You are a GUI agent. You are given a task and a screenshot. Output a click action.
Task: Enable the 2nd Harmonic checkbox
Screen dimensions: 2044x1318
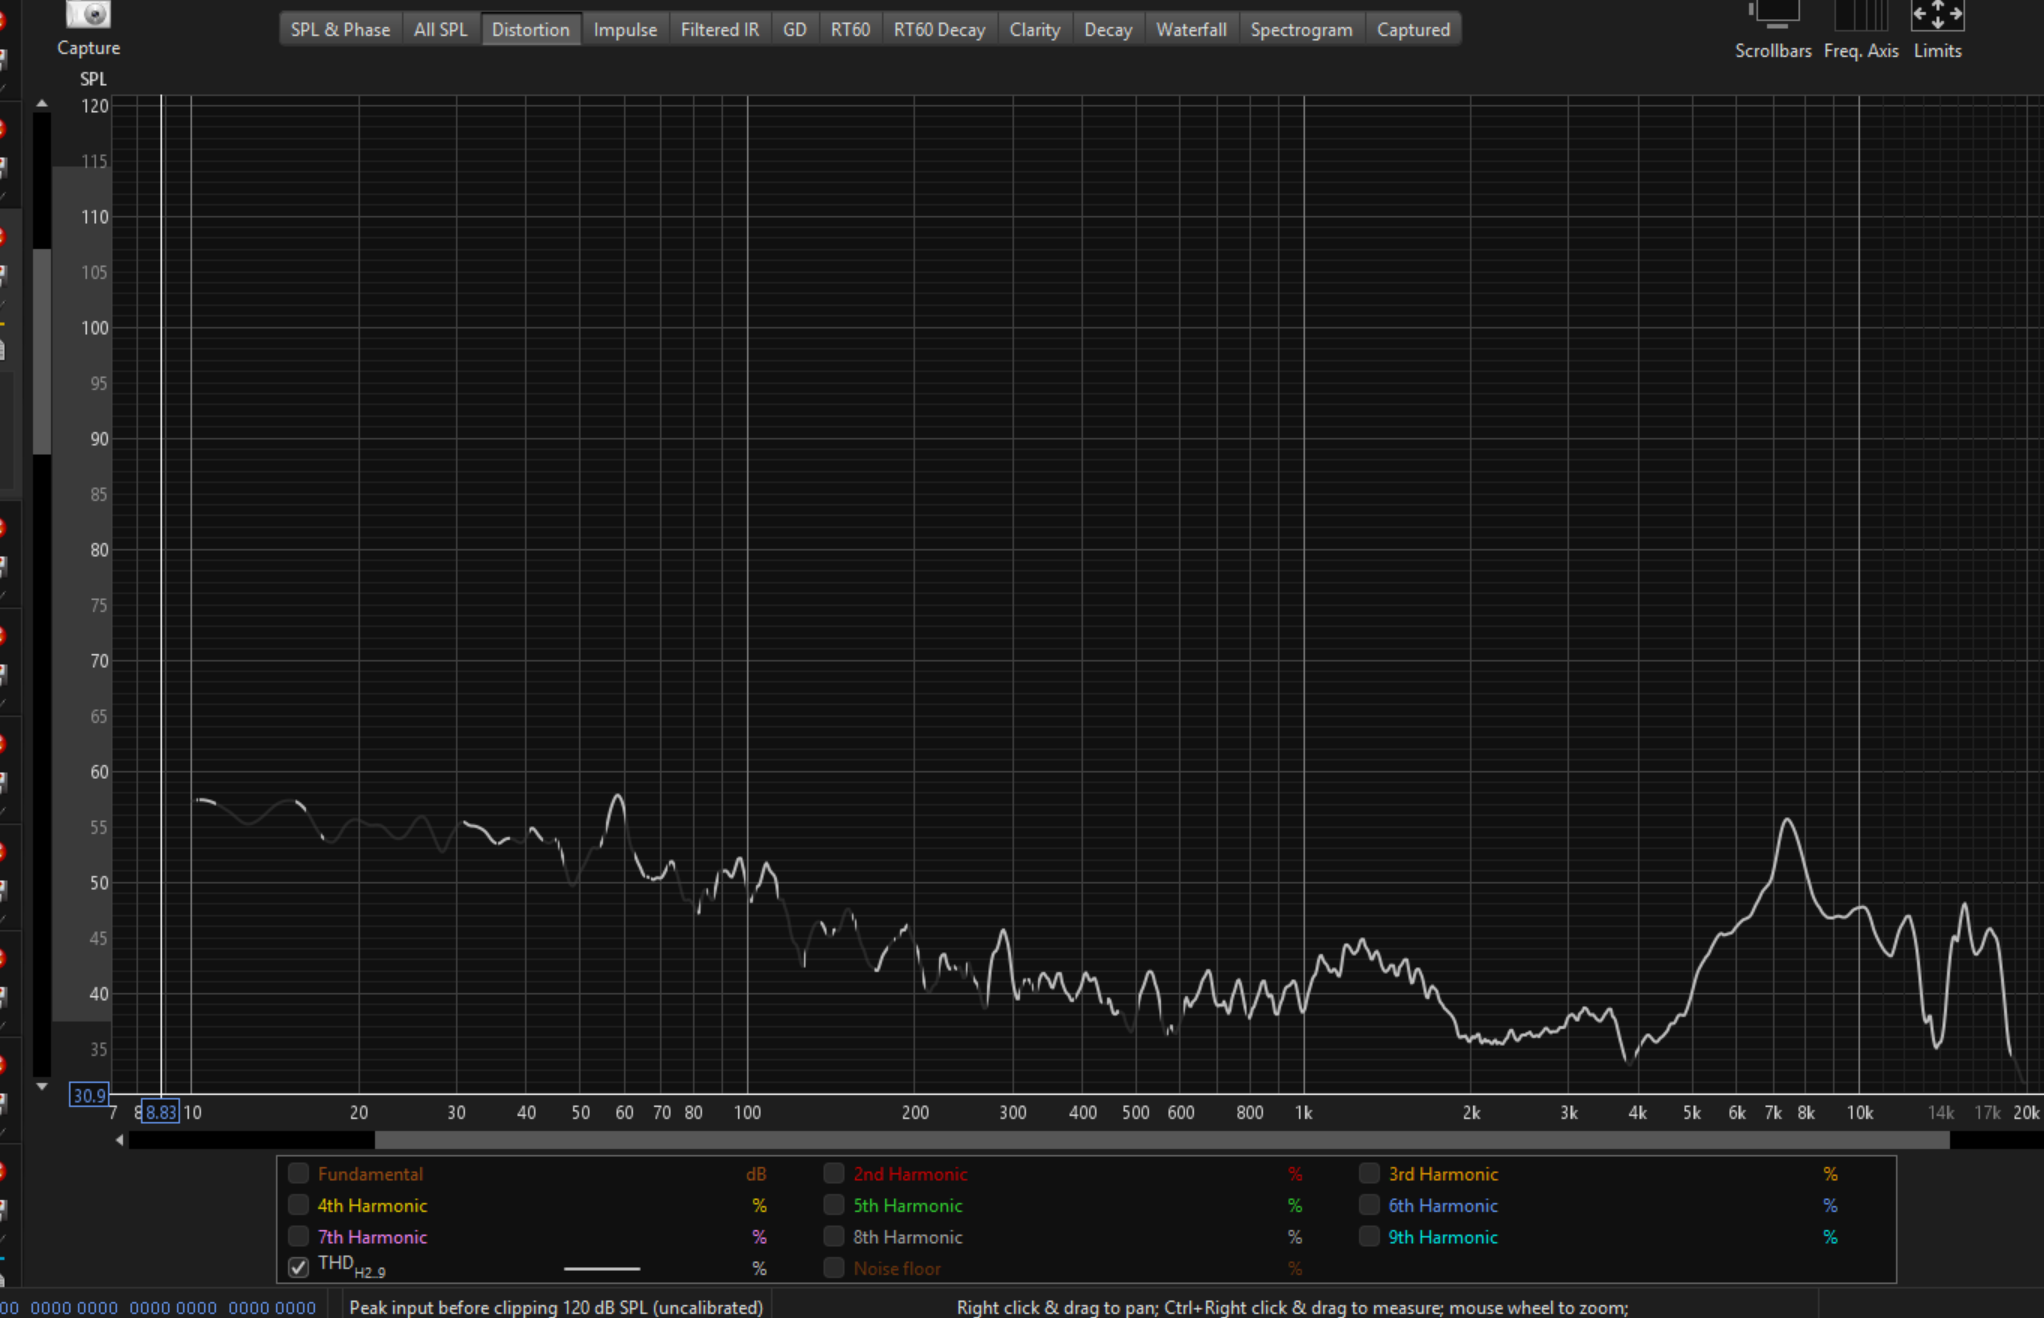tap(834, 1173)
